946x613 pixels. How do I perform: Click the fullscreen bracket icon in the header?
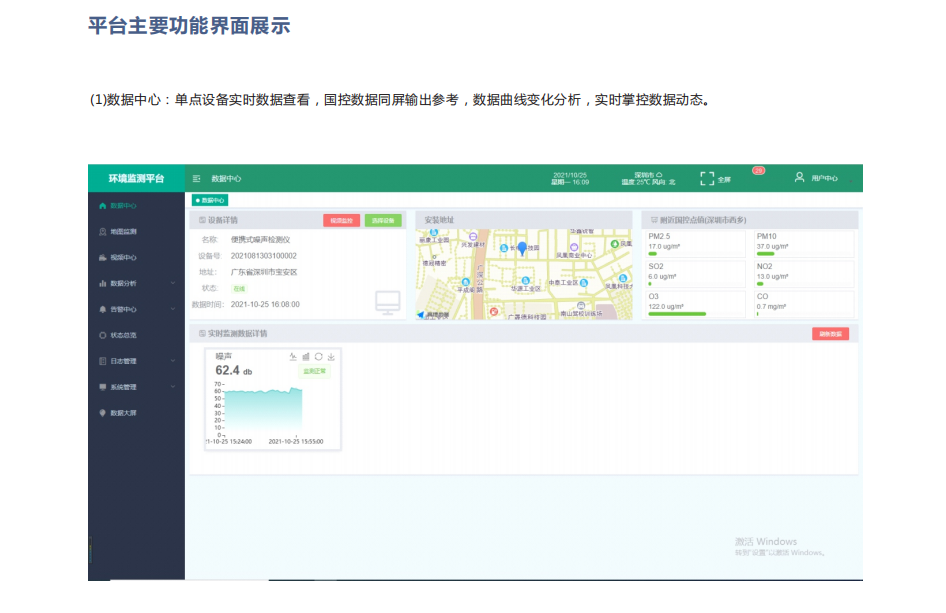click(707, 179)
